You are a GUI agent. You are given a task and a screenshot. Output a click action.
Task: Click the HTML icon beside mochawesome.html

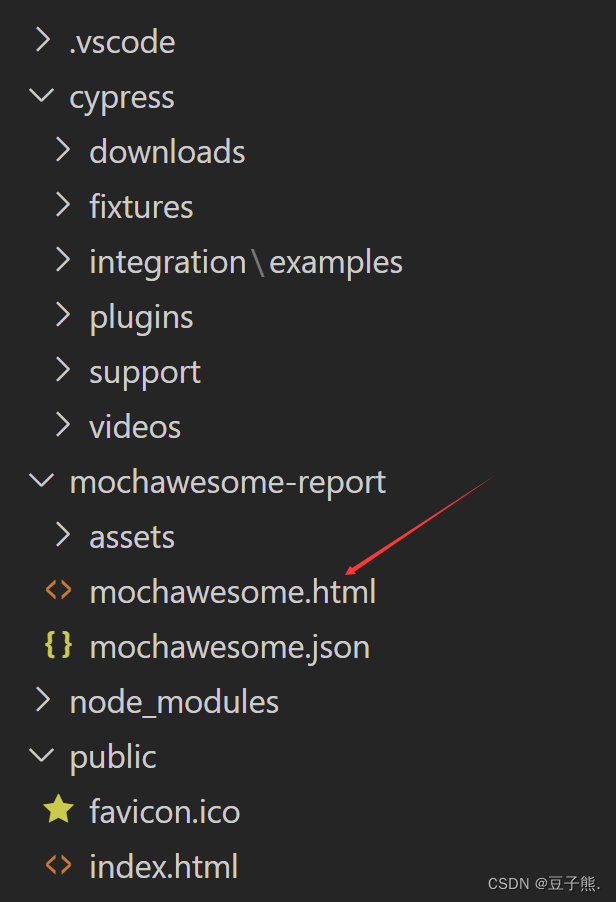point(59,590)
